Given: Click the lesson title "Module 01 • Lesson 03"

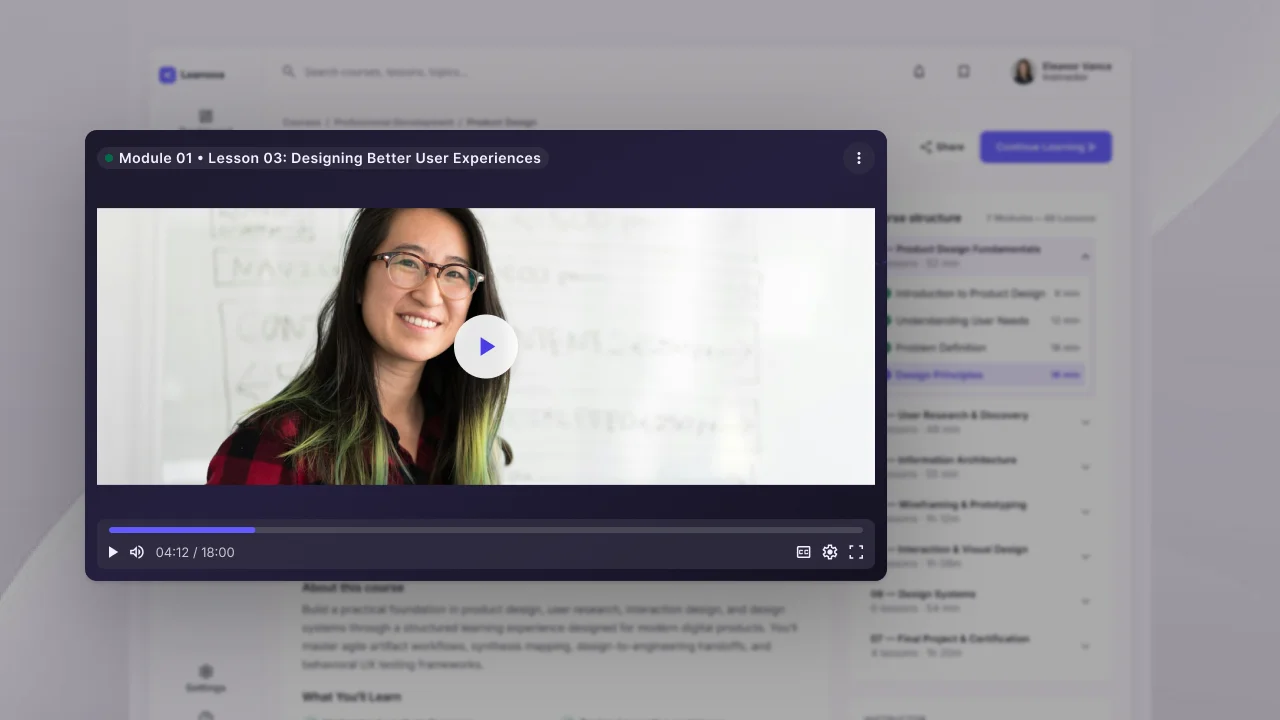Looking at the screenshot, I should (x=330, y=158).
